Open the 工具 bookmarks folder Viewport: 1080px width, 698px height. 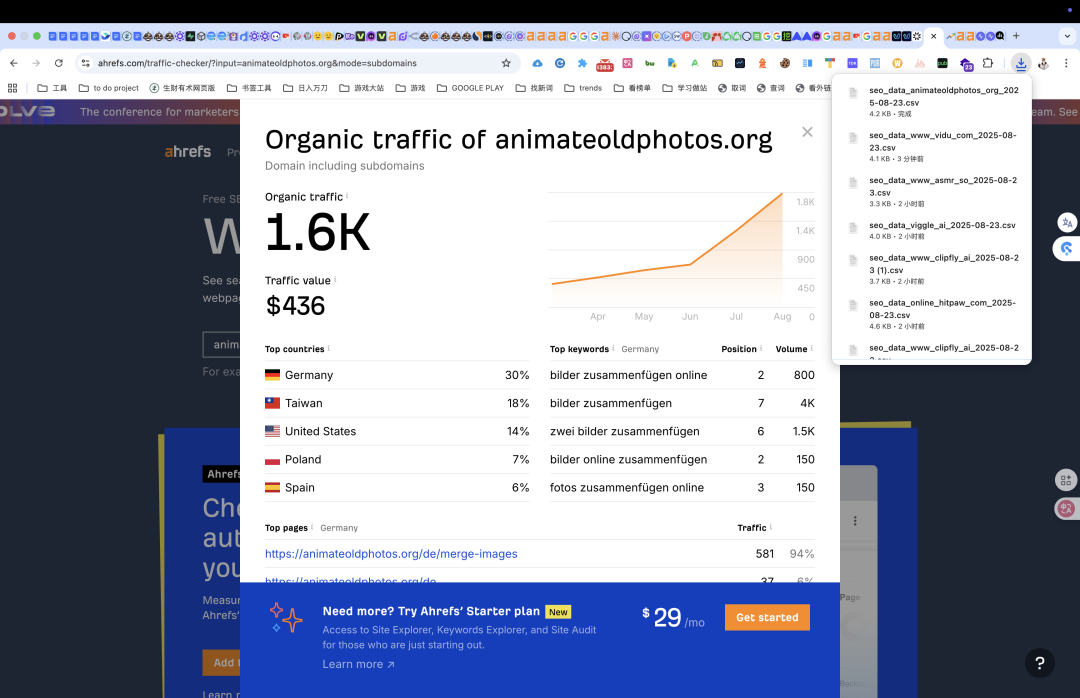[x=52, y=88]
